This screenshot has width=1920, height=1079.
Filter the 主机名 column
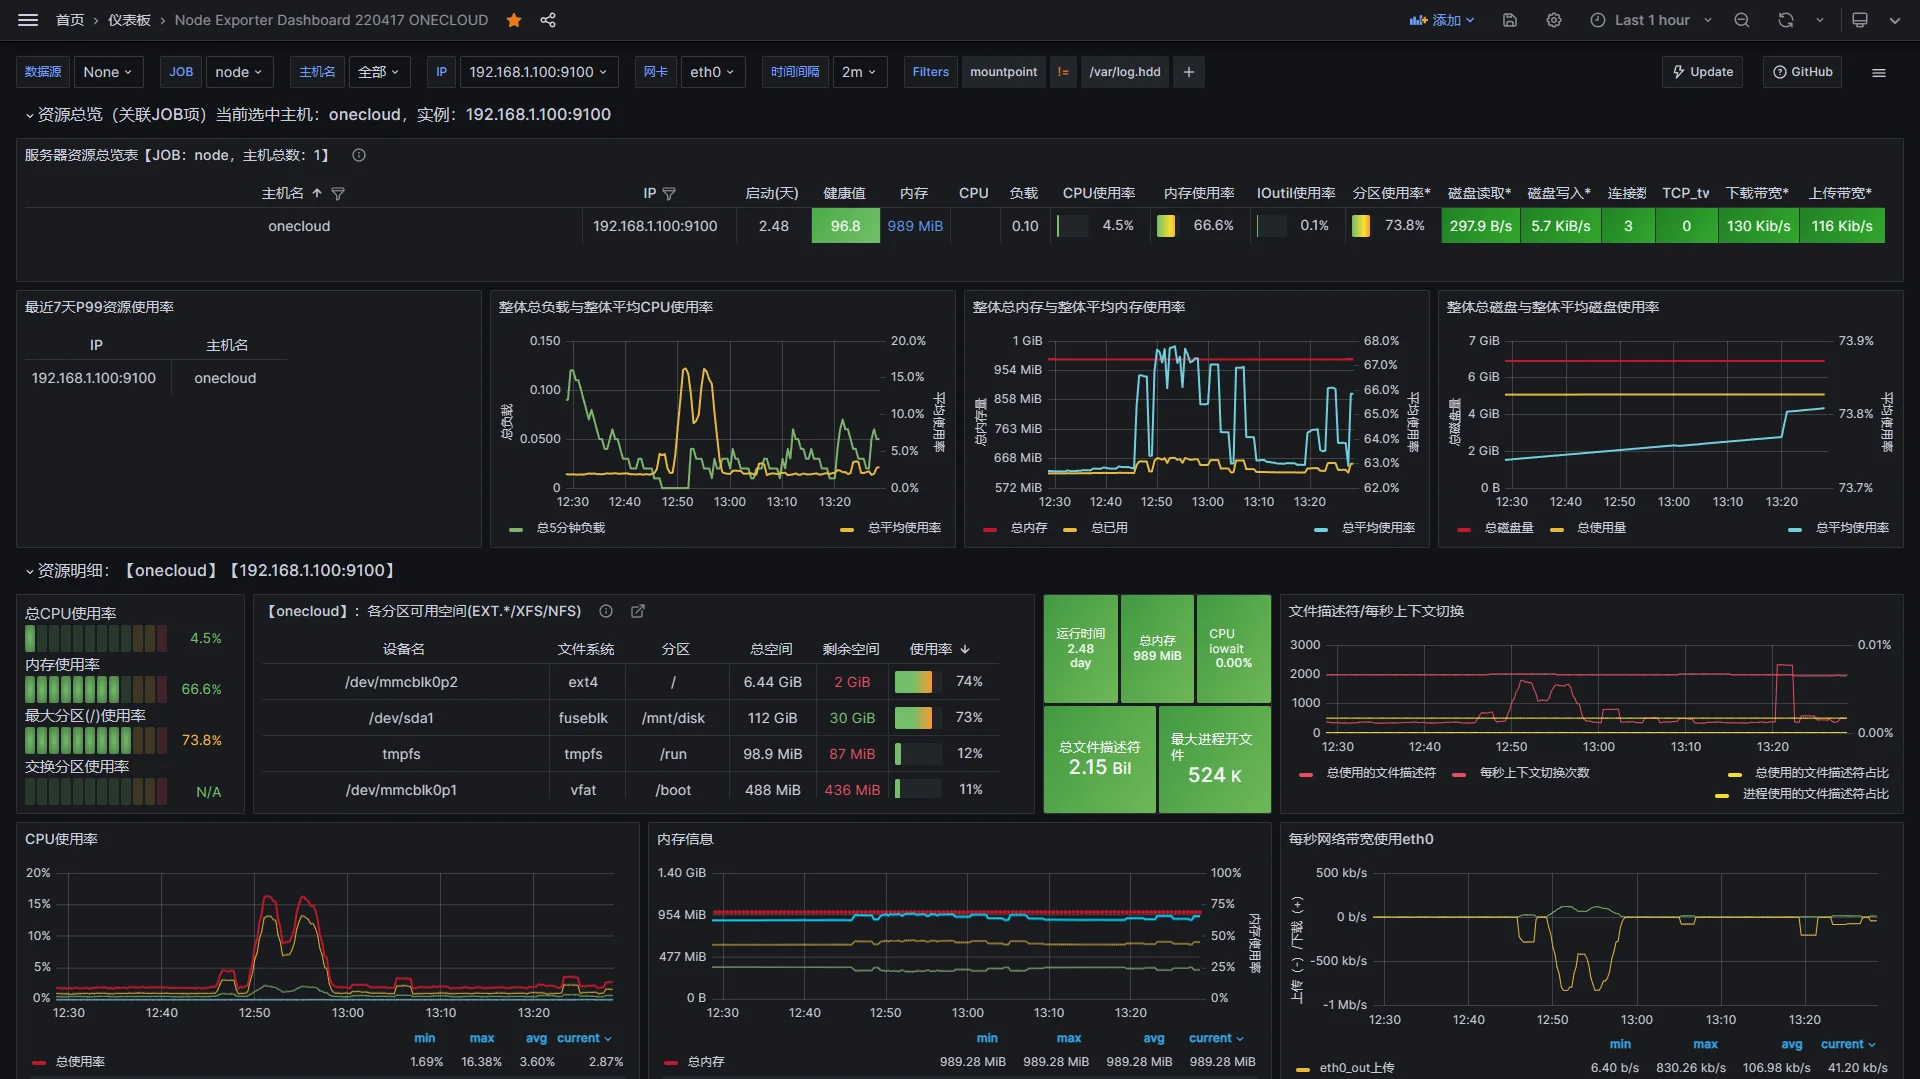[x=338, y=193]
